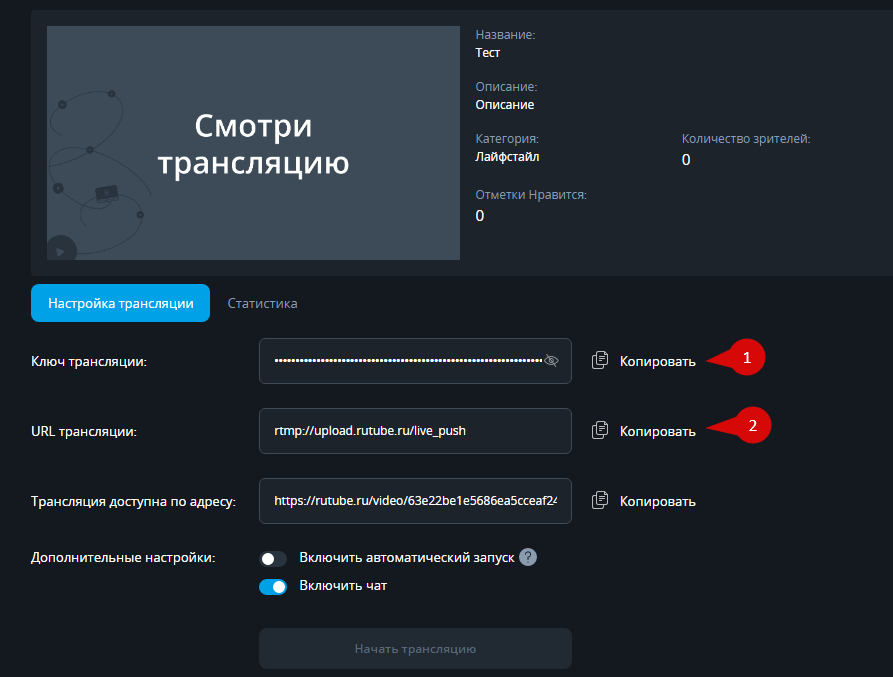Enable the automatic start toggle

coord(273,558)
